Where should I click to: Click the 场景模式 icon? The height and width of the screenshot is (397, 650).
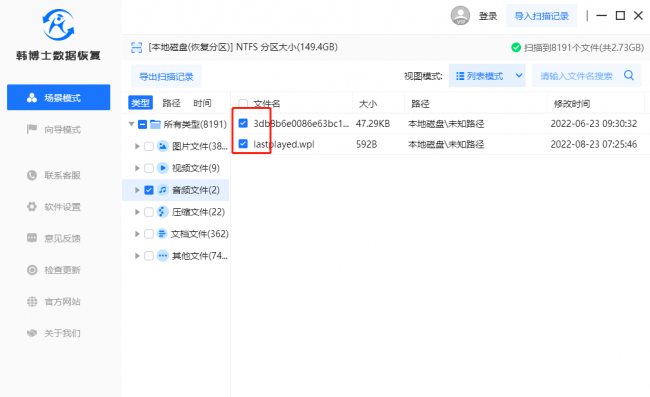[x=32, y=98]
